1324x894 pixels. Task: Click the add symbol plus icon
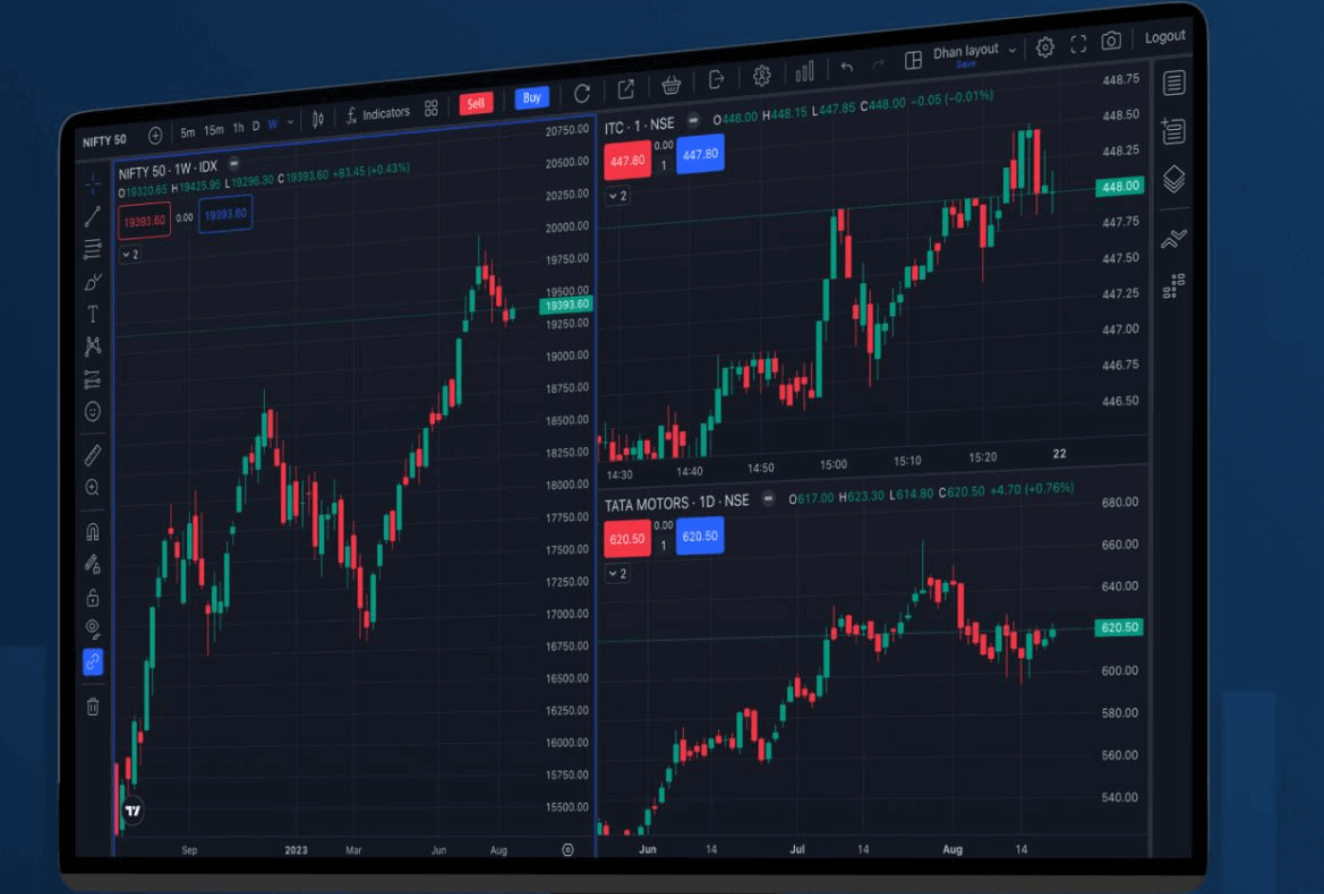(155, 135)
